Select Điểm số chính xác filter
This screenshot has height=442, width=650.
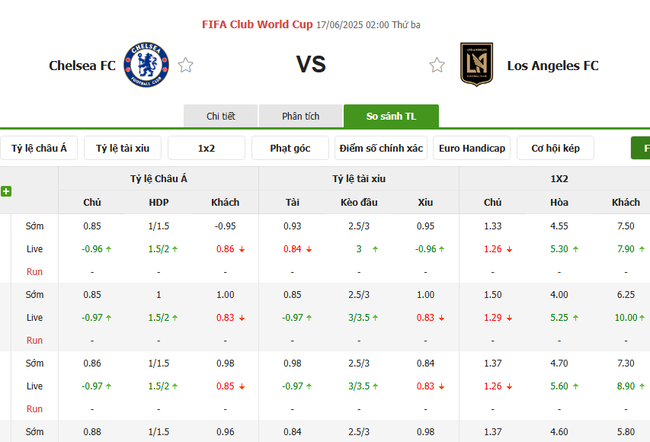click(x=381, y=149)
